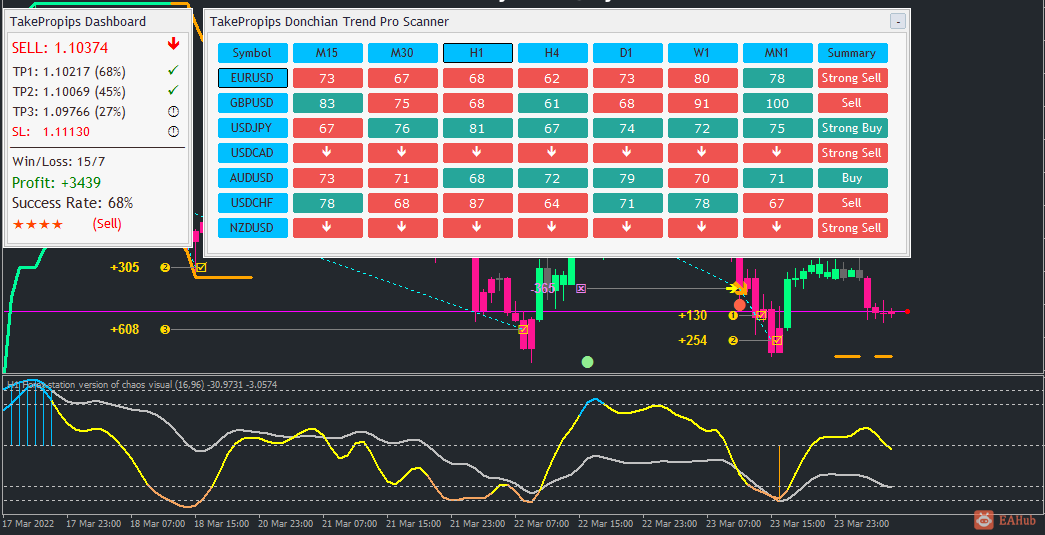This screenshot has width=1045, height=535.
Task: Click USDCAD D1 down-arrow cell
Action: [628, 153]
